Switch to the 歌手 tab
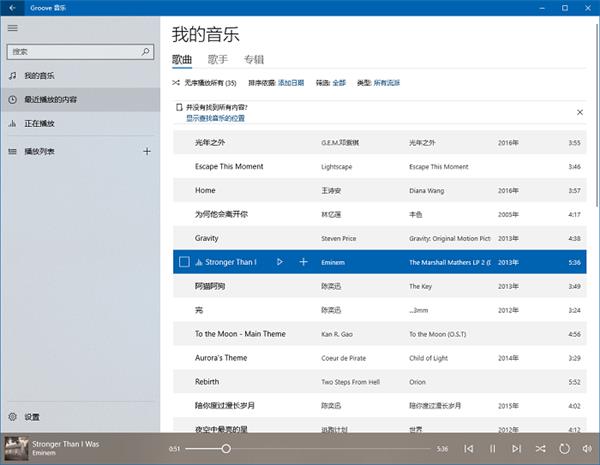The width and height of the screenshot is (600, 465). 218,60
